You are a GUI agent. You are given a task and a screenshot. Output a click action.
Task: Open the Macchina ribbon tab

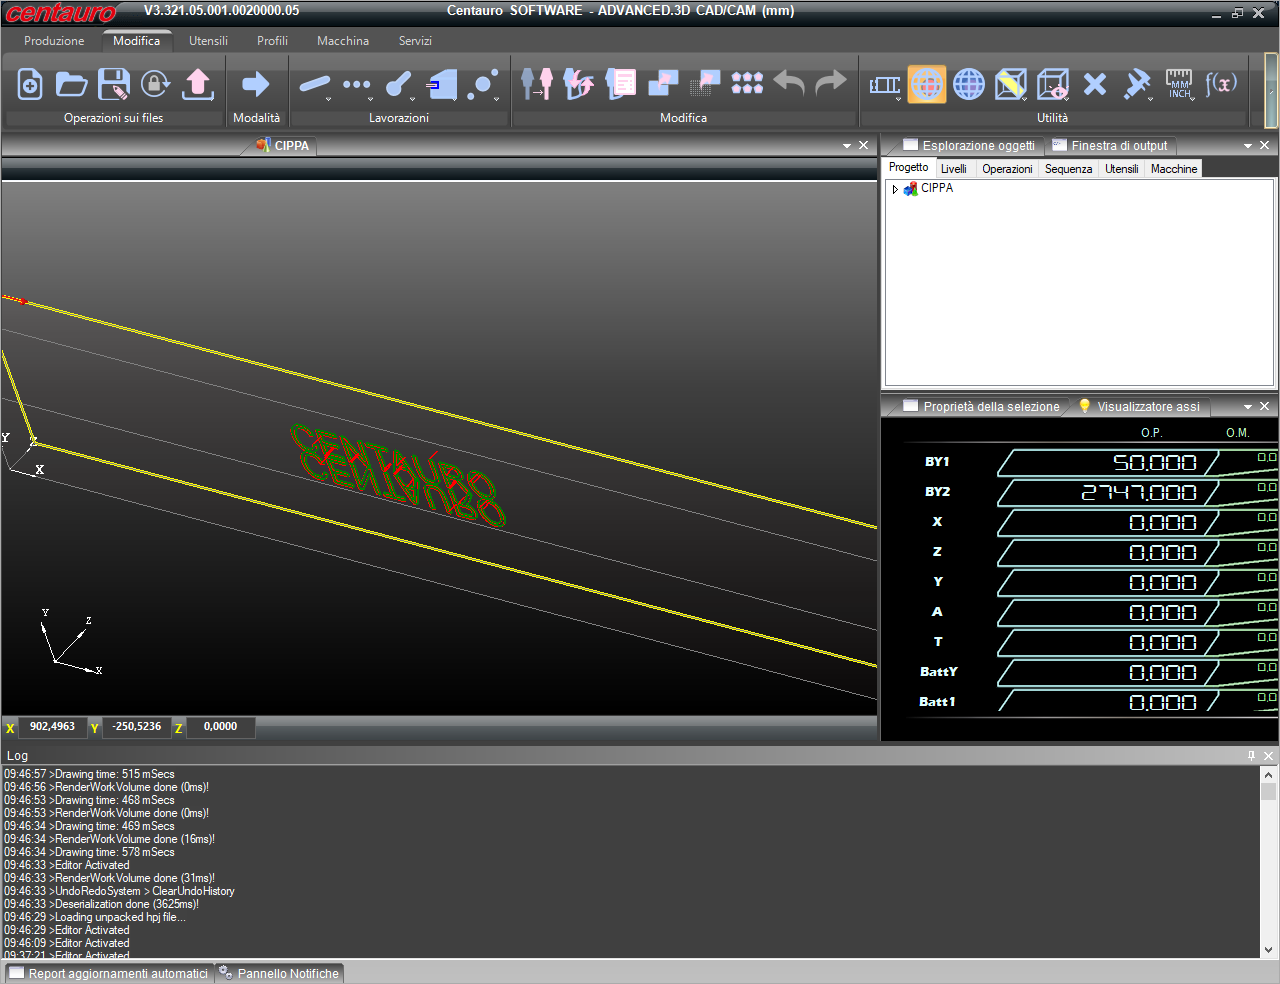point(343,41)
